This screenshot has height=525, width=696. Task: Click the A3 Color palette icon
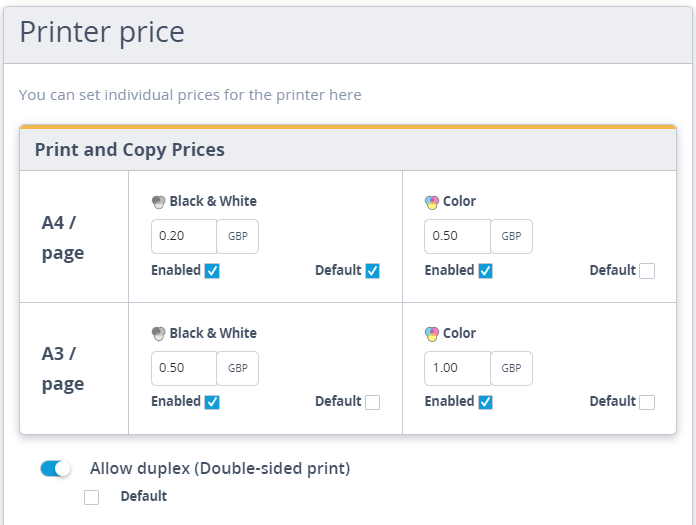tap(432, 334)
